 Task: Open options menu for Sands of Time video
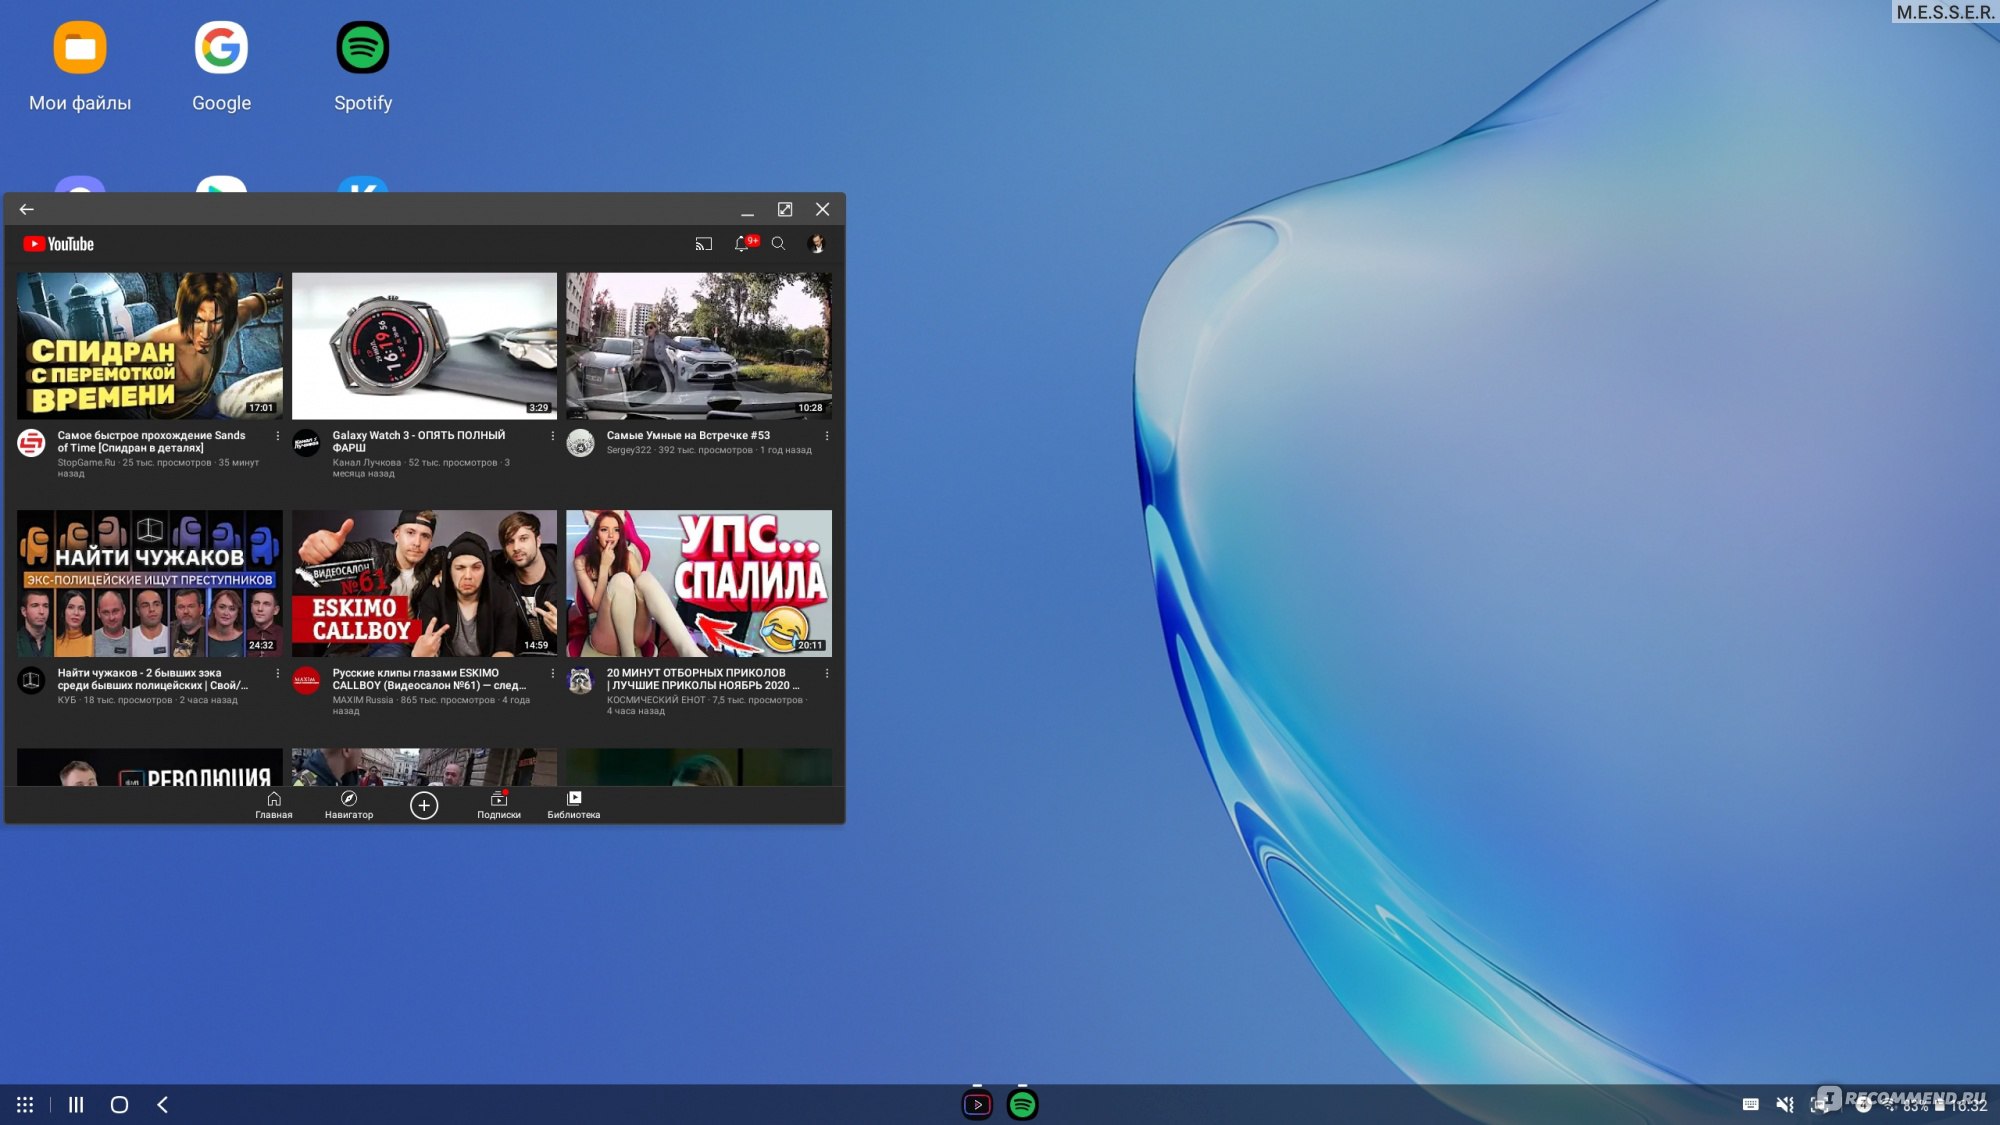277,436
